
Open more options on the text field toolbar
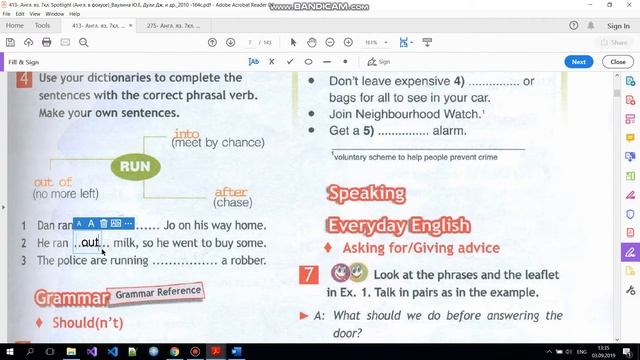(x=129, y=223)
